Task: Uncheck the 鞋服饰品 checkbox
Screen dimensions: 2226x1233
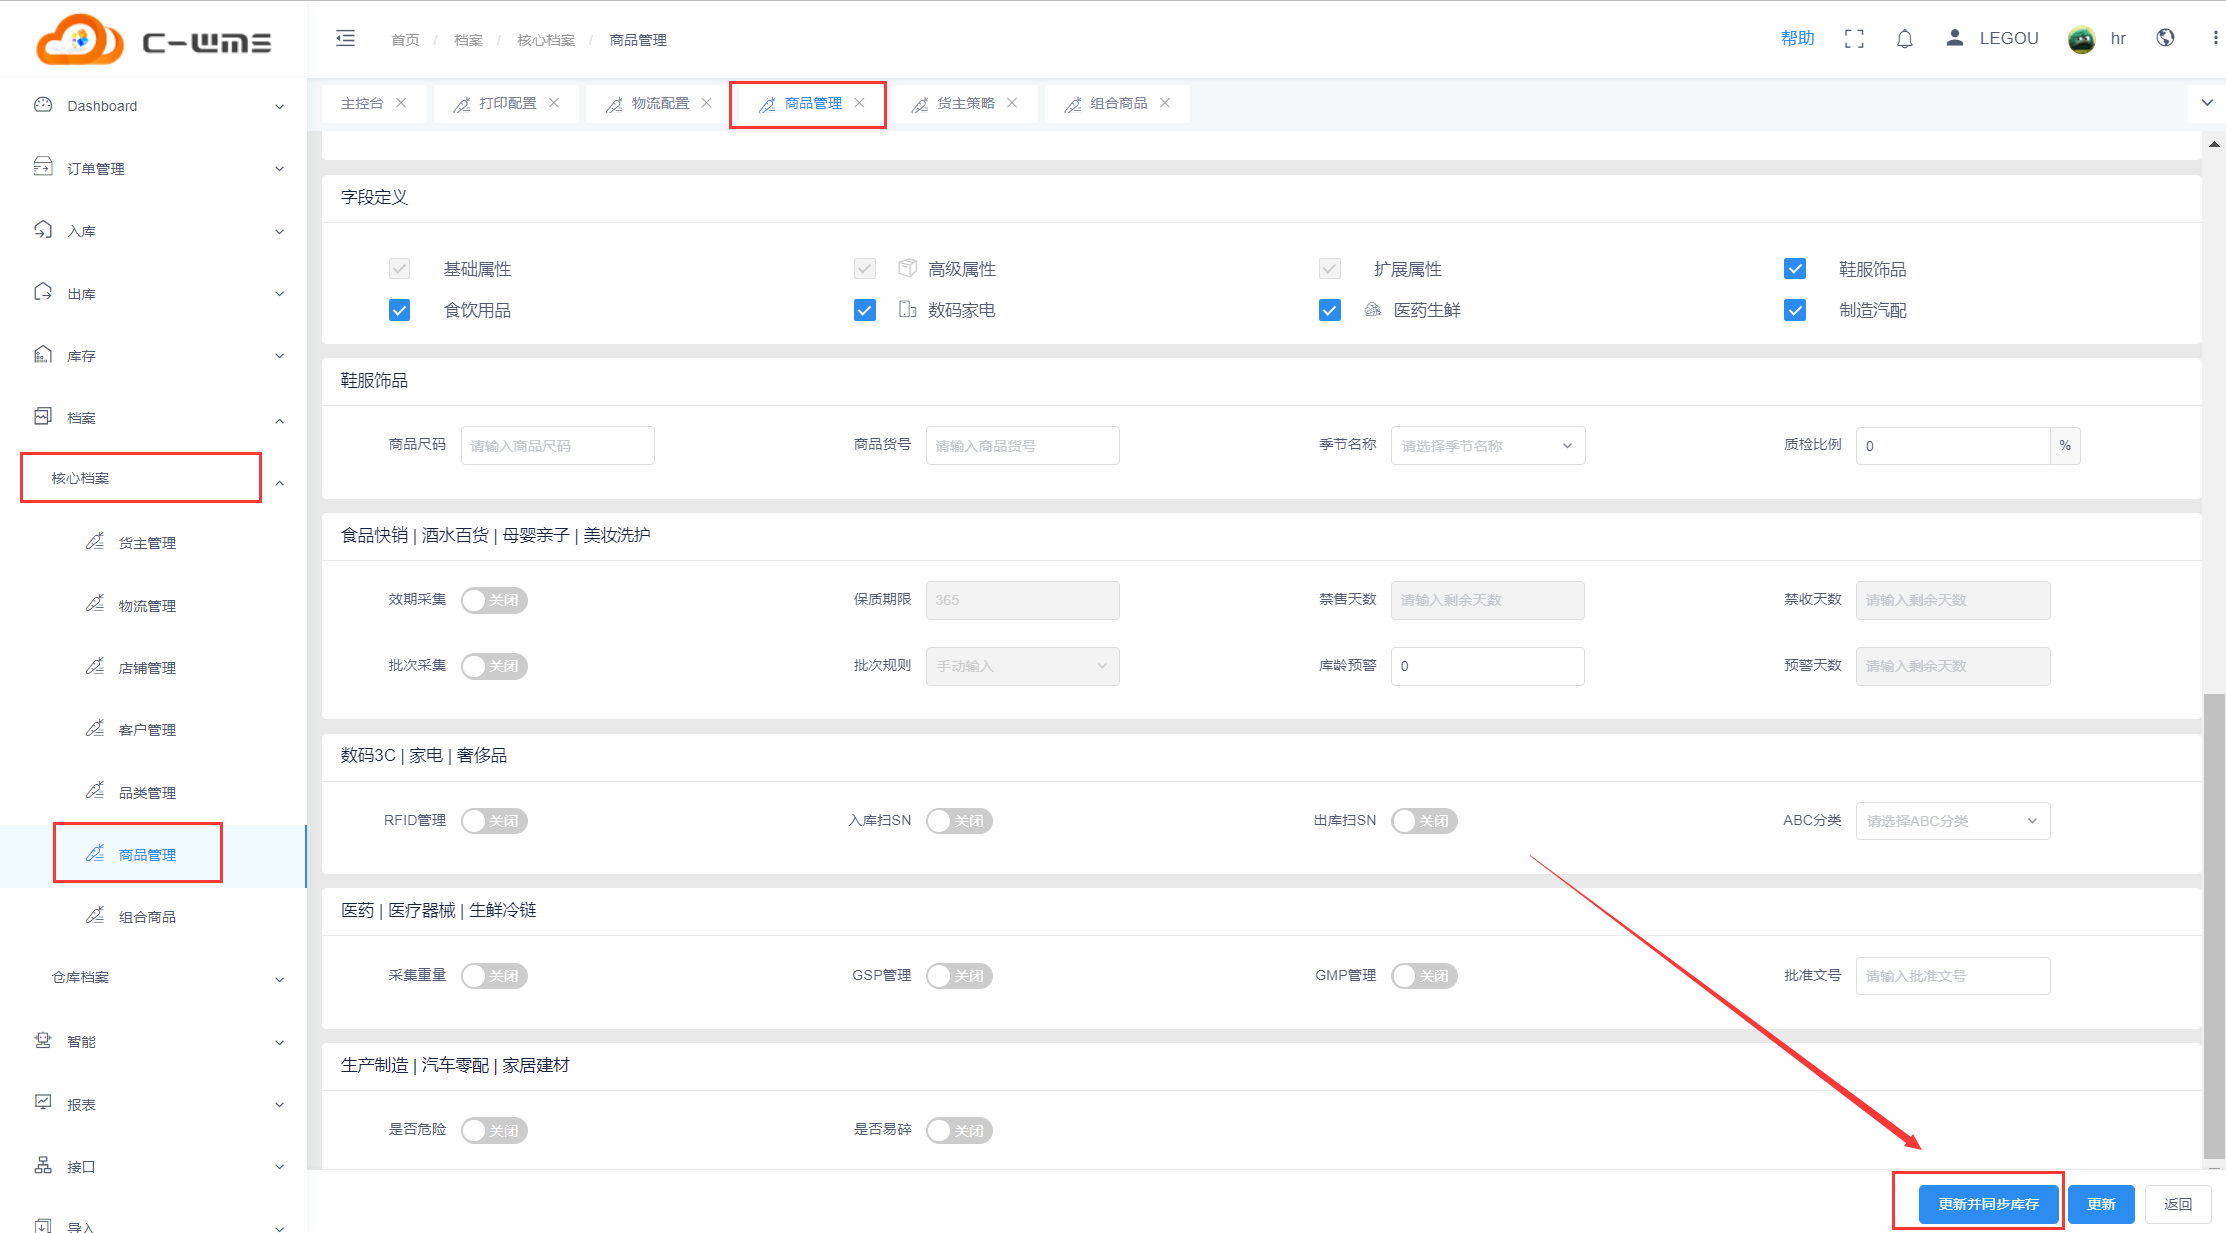Action: point(1795,269)
